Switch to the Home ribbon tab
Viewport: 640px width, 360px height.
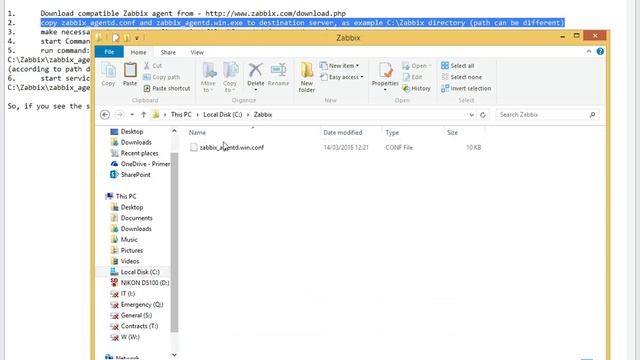[138, 52]
